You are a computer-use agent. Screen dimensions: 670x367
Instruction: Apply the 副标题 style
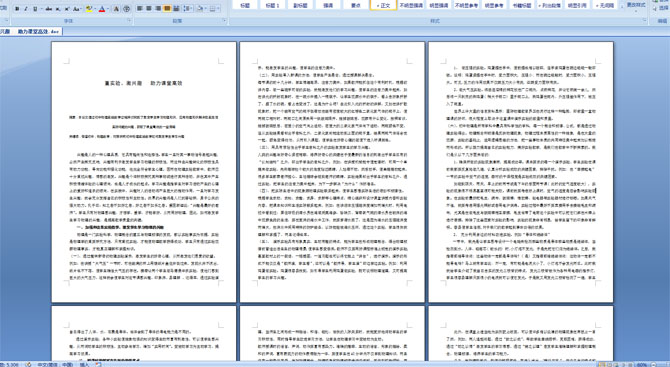click(300, 5)
